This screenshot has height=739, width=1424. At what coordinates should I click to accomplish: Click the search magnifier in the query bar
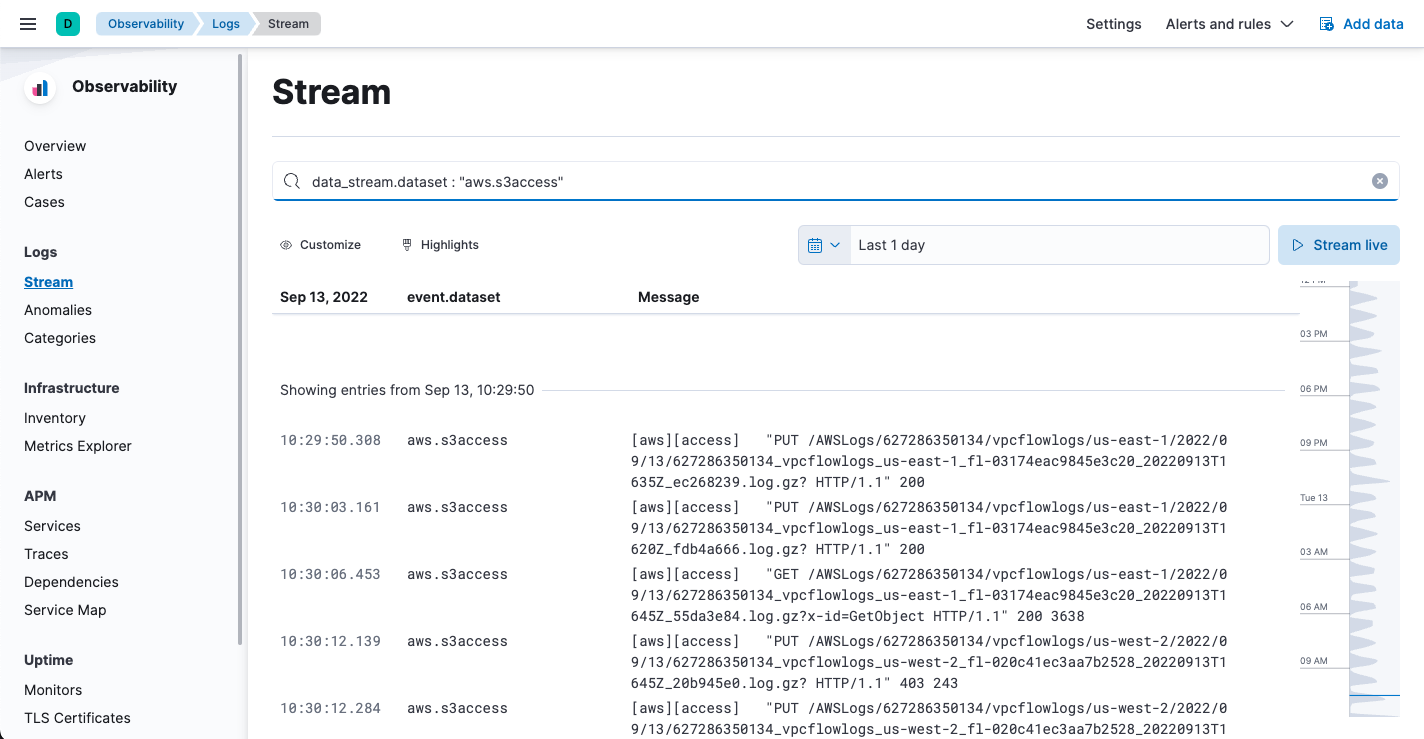point(291,181)
